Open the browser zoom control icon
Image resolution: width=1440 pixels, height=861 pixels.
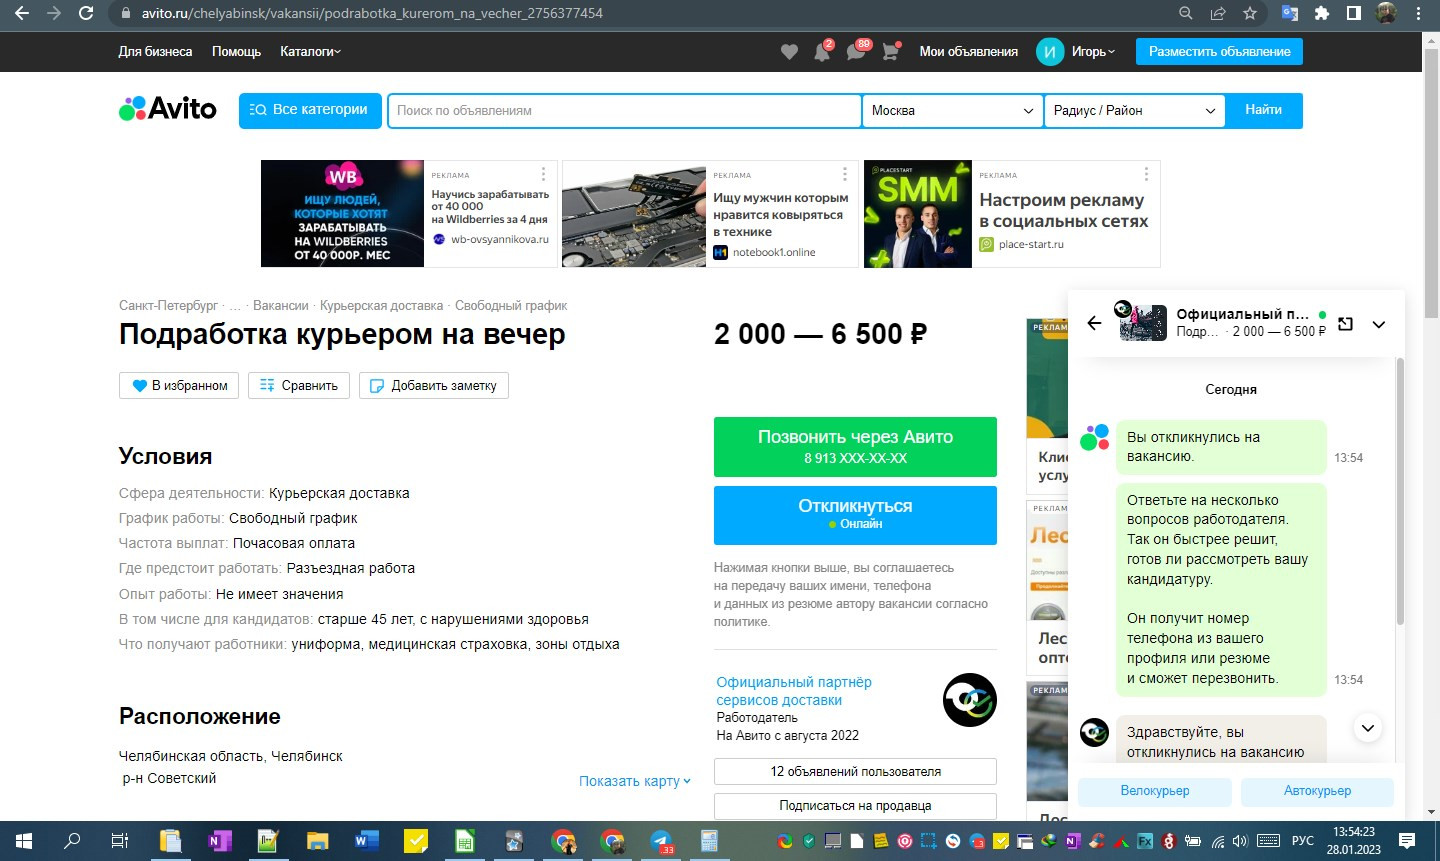[x=1186, y=14]
